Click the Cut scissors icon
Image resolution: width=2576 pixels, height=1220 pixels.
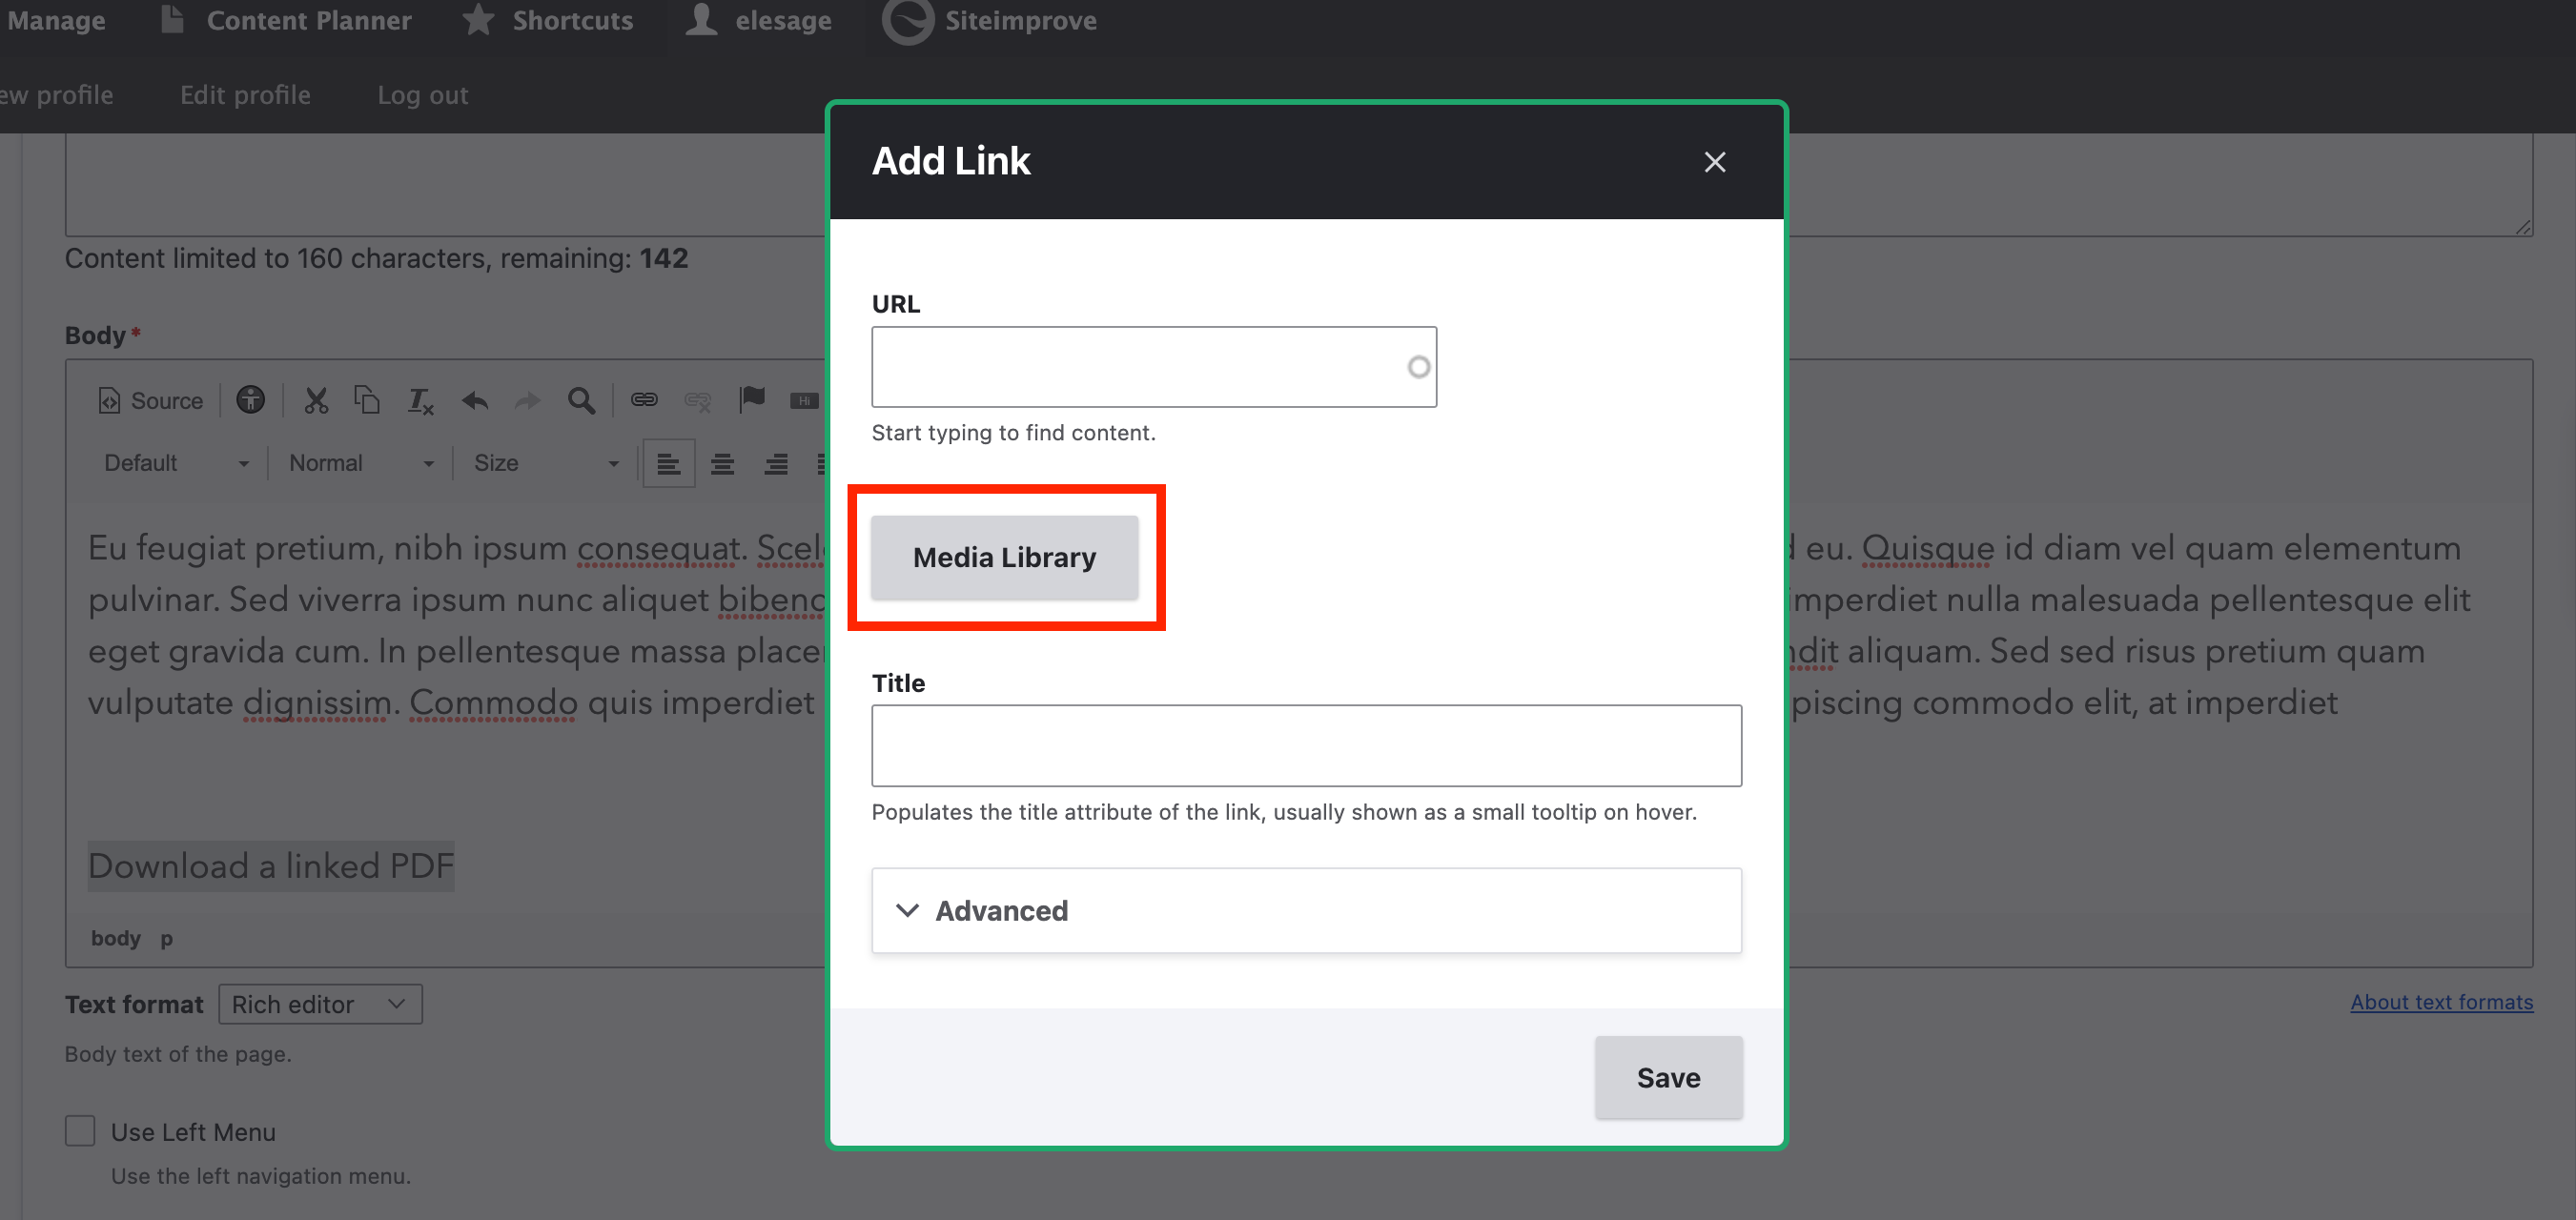coord(316,401)
